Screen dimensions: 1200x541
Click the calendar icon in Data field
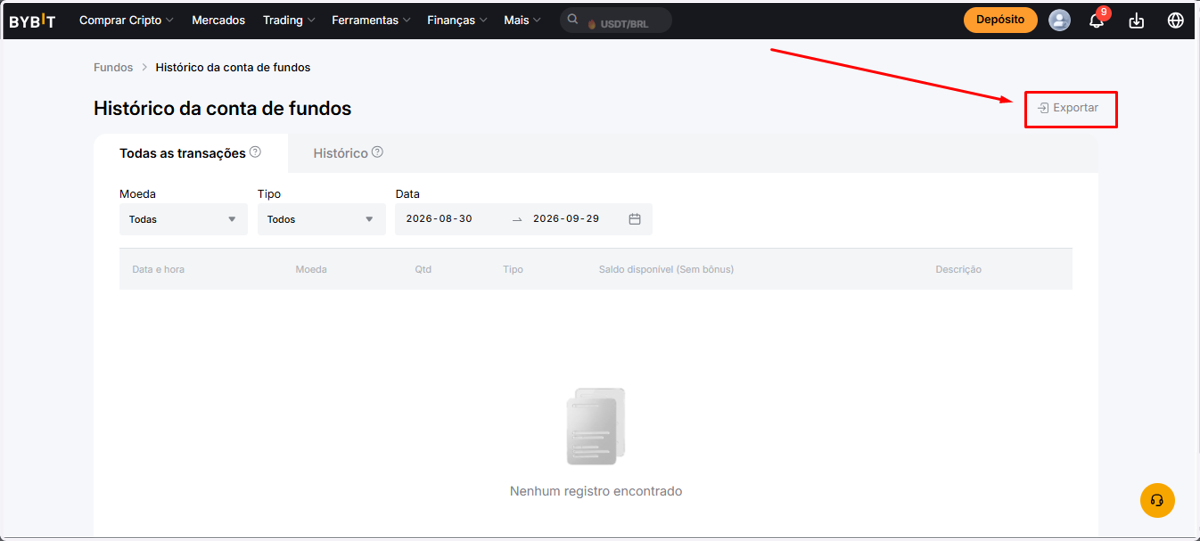[x=634, y=219]
